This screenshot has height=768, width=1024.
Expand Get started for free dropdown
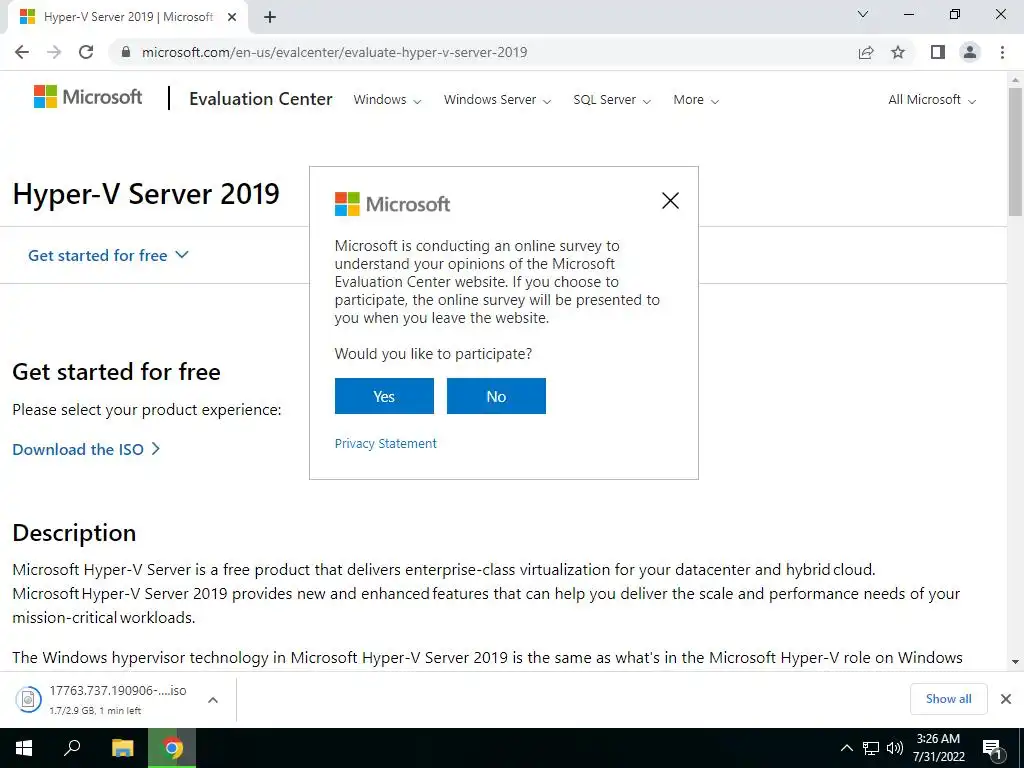point(108,255)
